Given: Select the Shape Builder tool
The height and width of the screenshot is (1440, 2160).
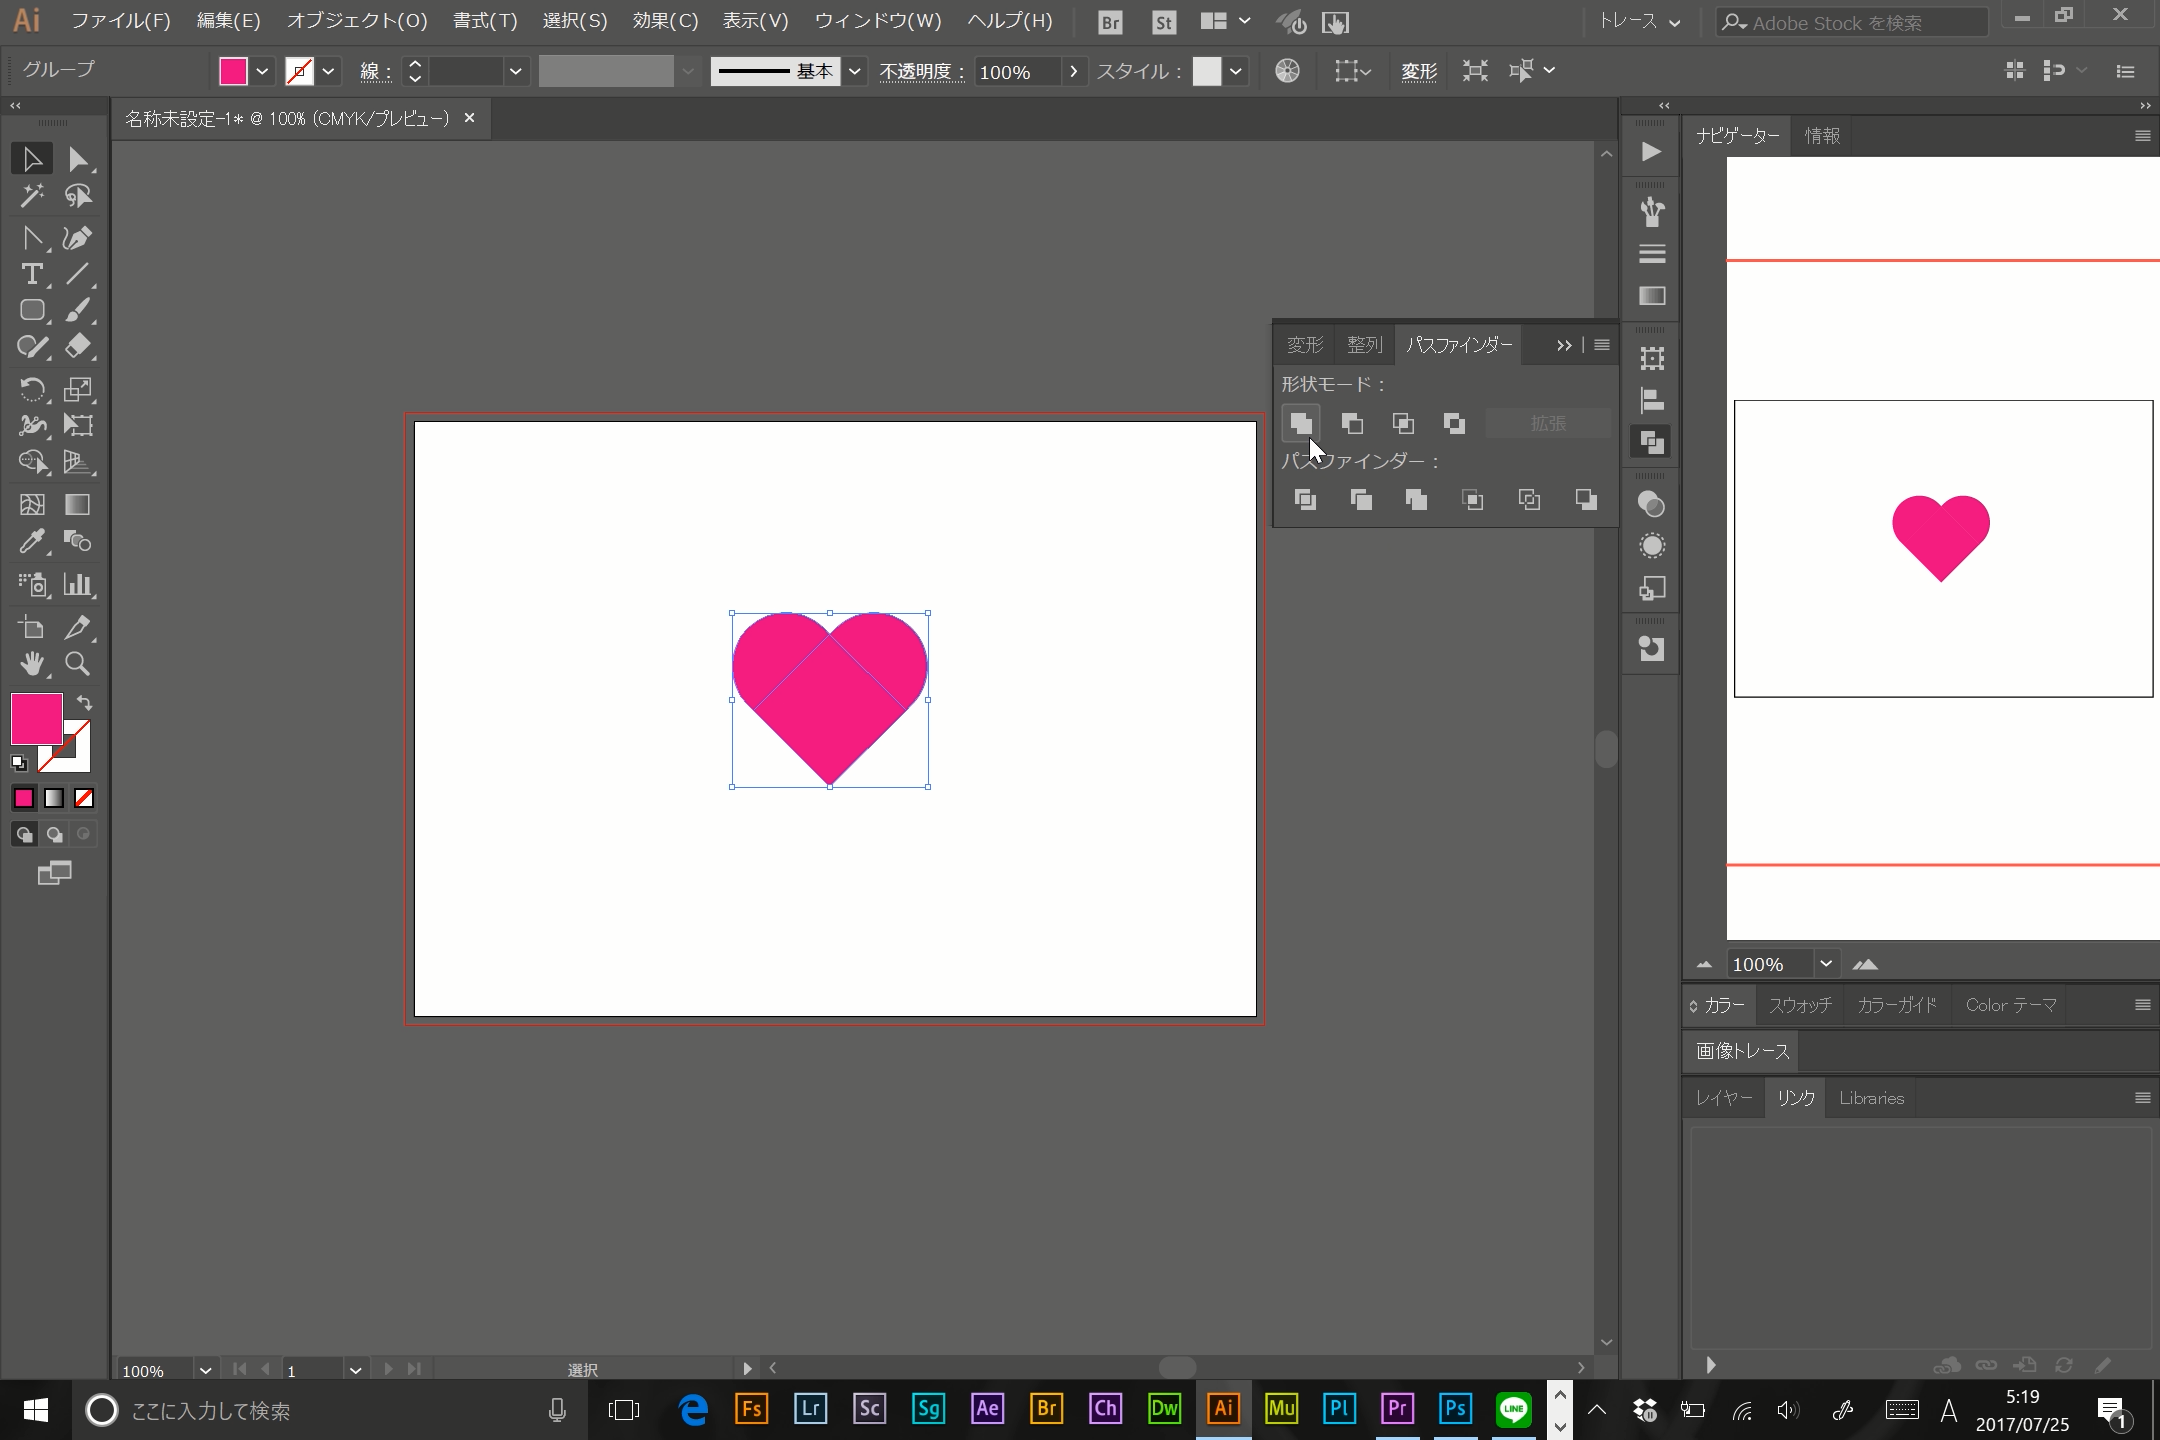Looking at the screenshot, I should tap(32, 462).
